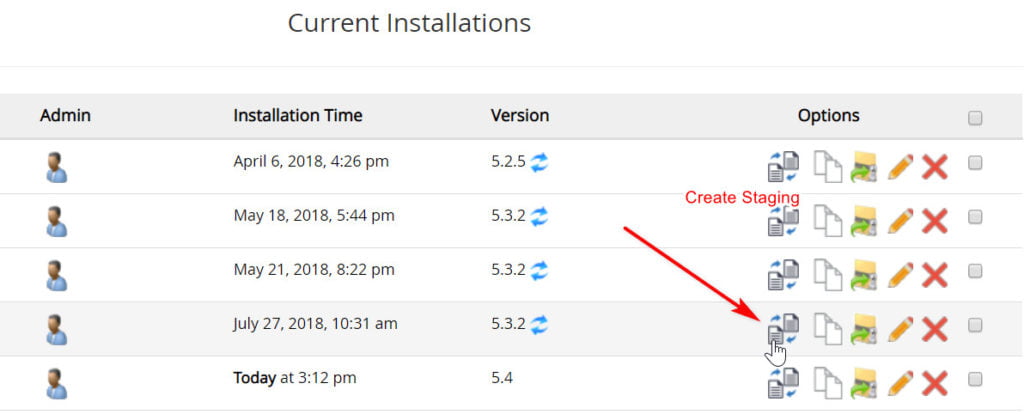Remove the installation made Today at 3:12 pm
Screen dimensions: 1024x414
coord(935,383)
